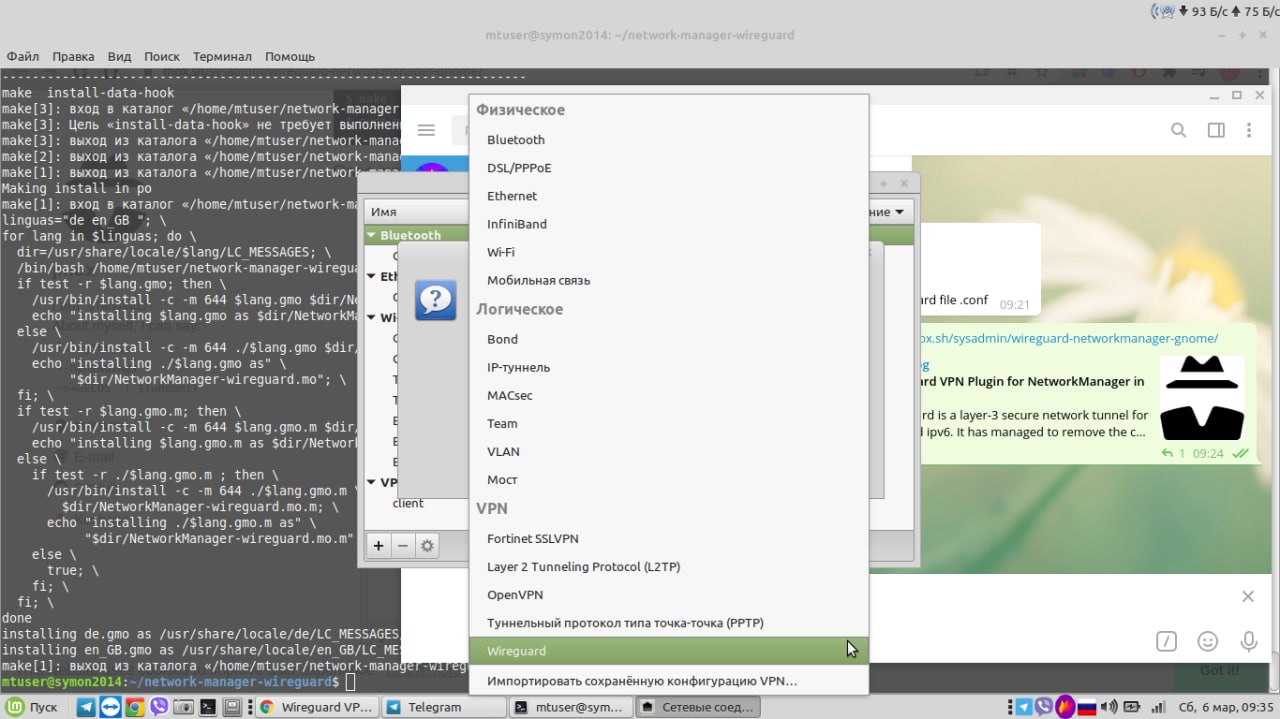Launch Chrome from panel launcher
This screenshot has height=719, width=1280.
coord(134,707)
